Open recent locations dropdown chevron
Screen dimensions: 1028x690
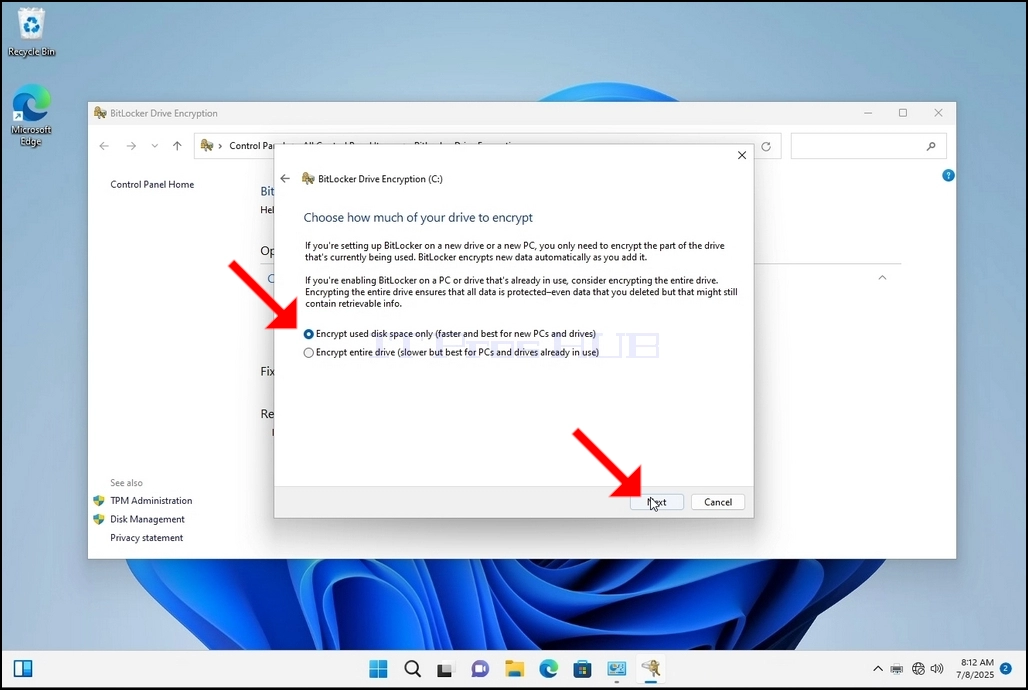point(155,146)
